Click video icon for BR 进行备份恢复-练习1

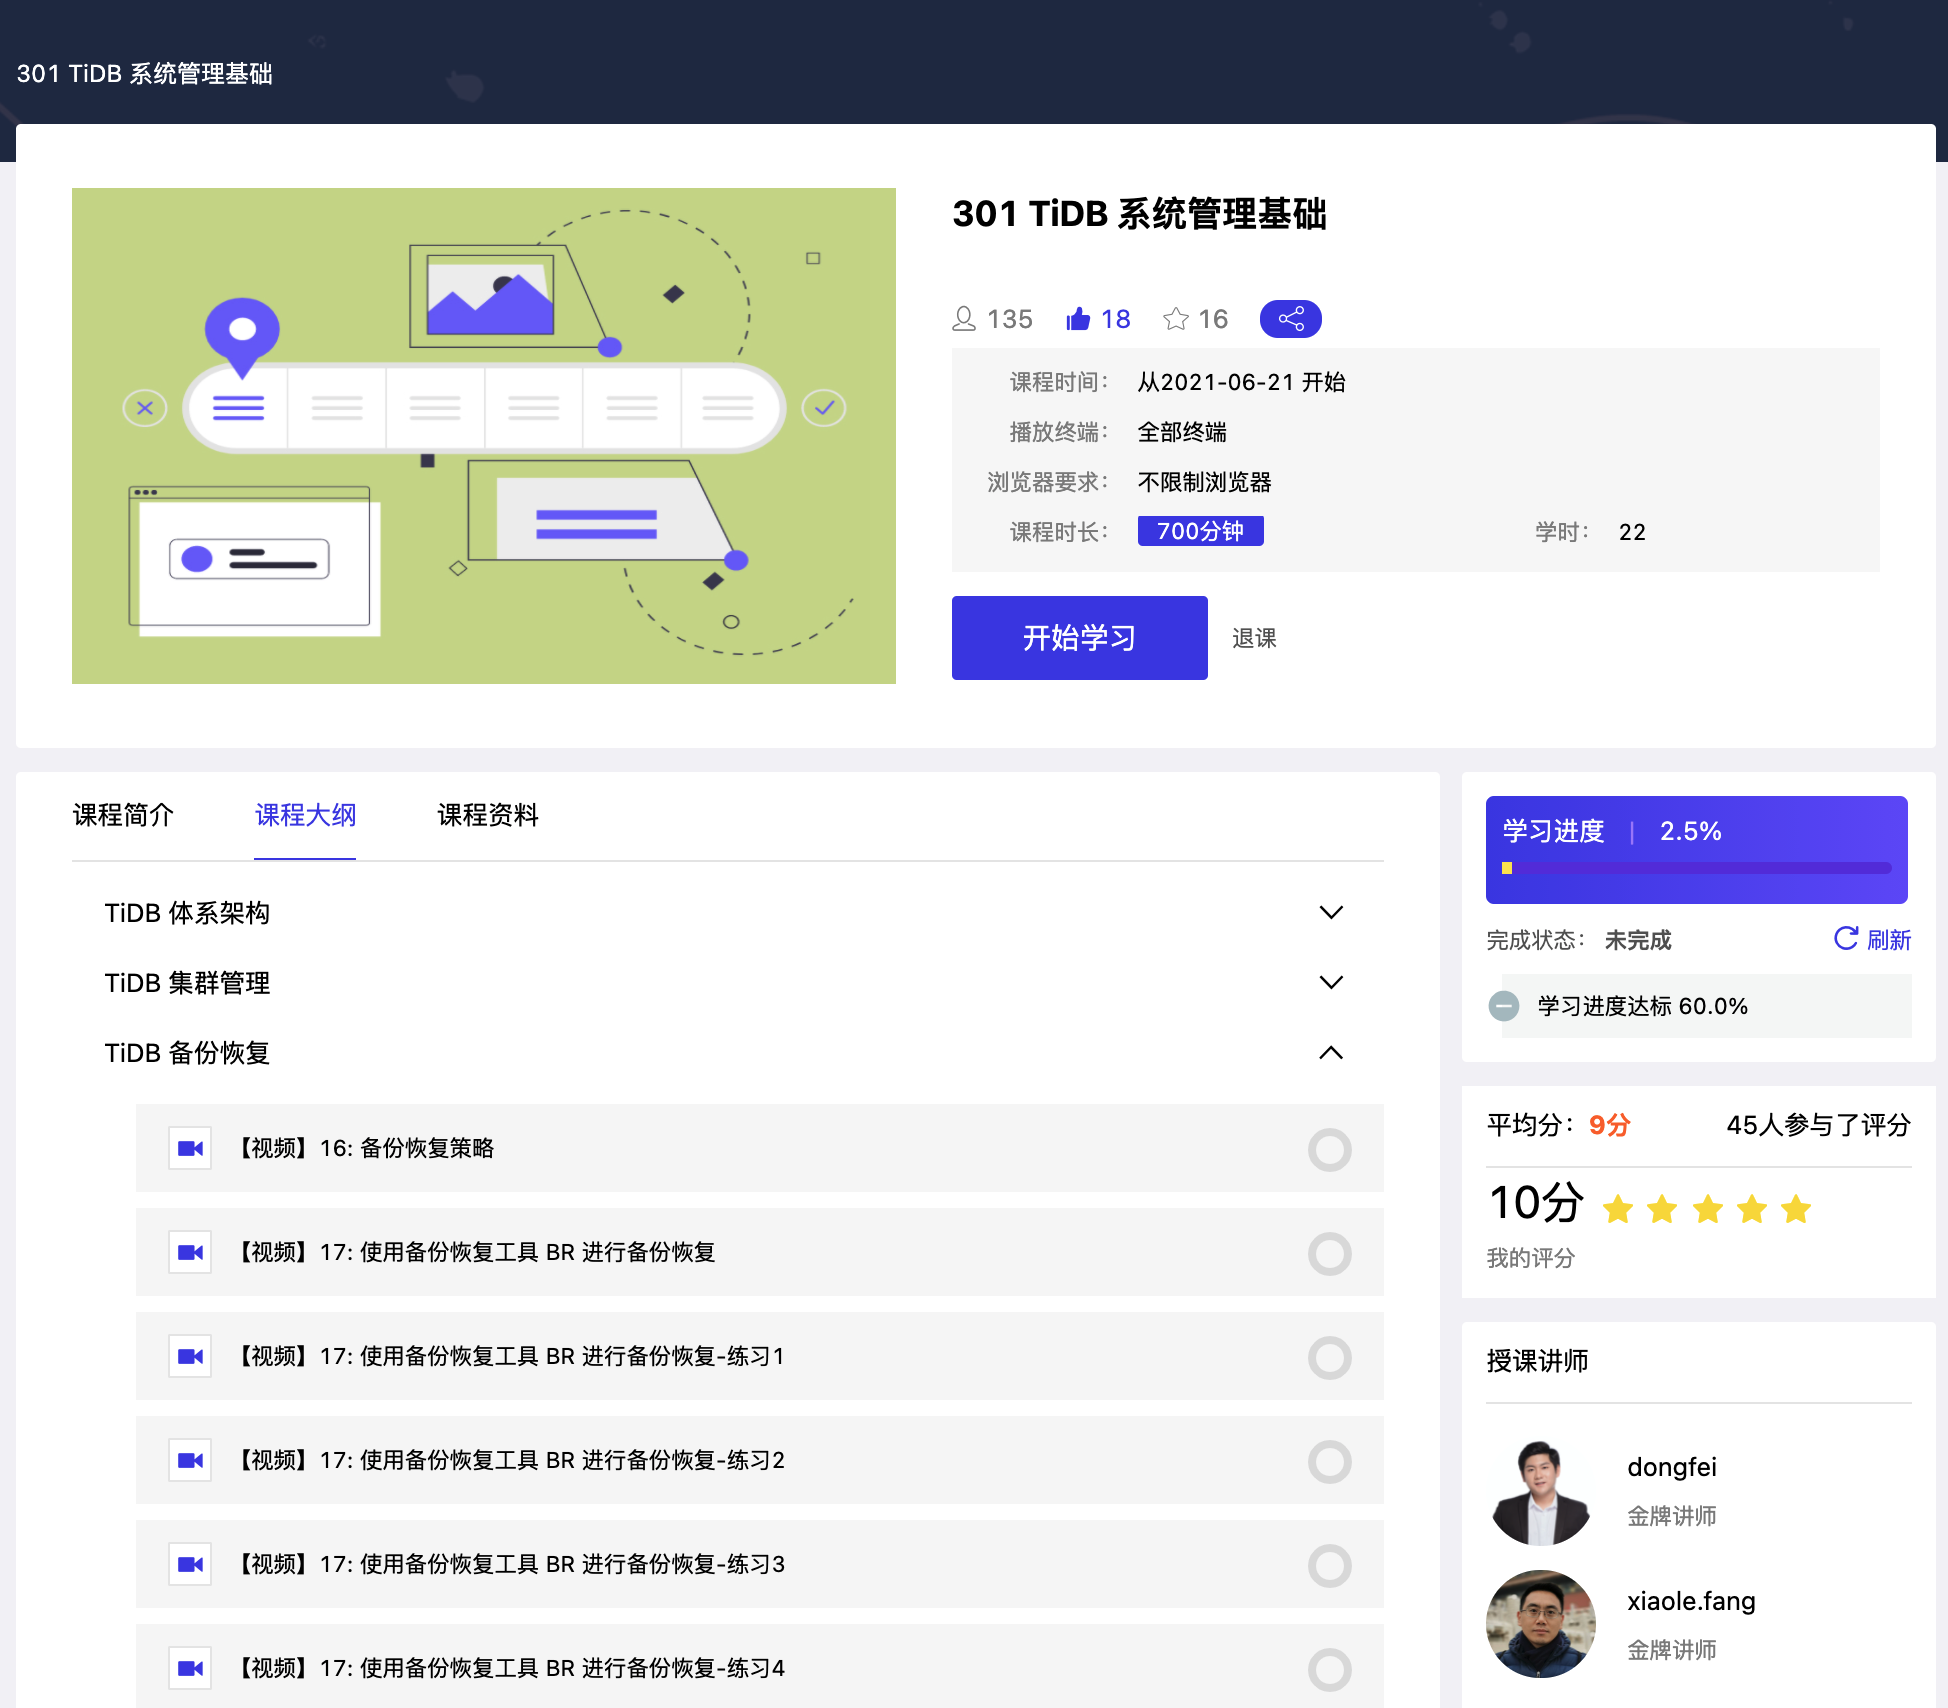click(190, 1356)
